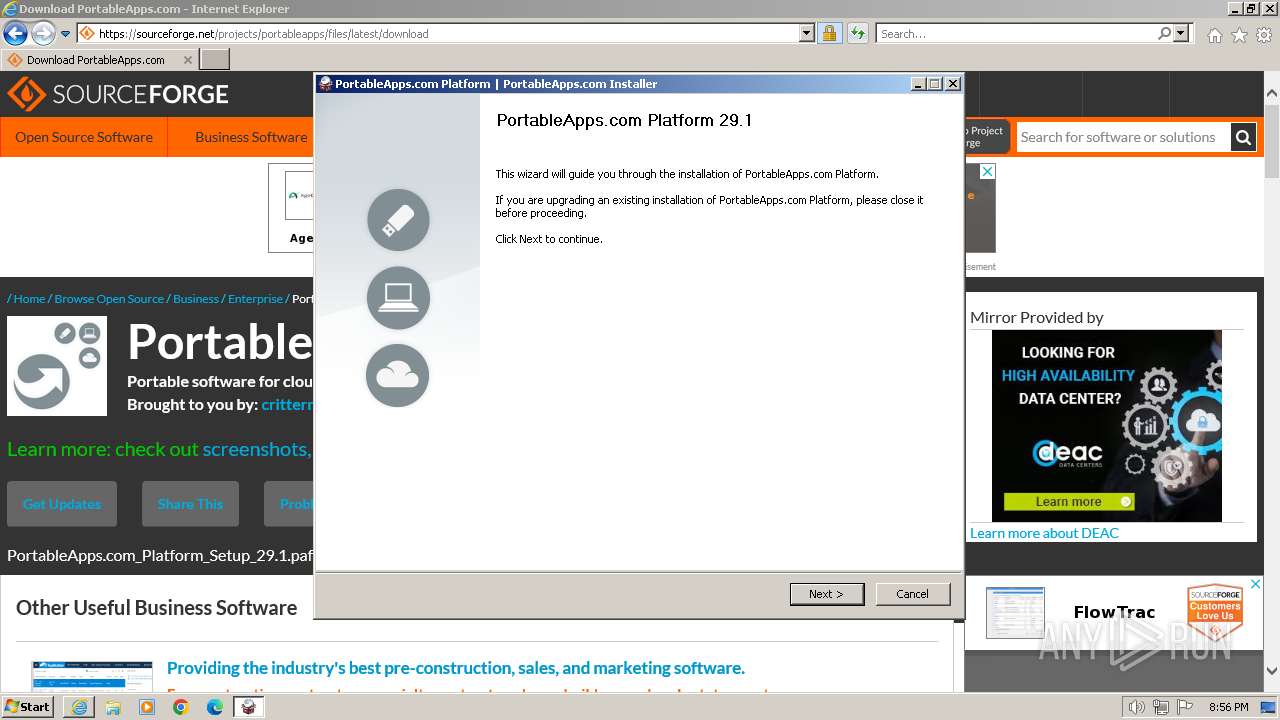1280x720 pixels.
Task: Click the USB drive icon in installer
Action: [398, 220]
